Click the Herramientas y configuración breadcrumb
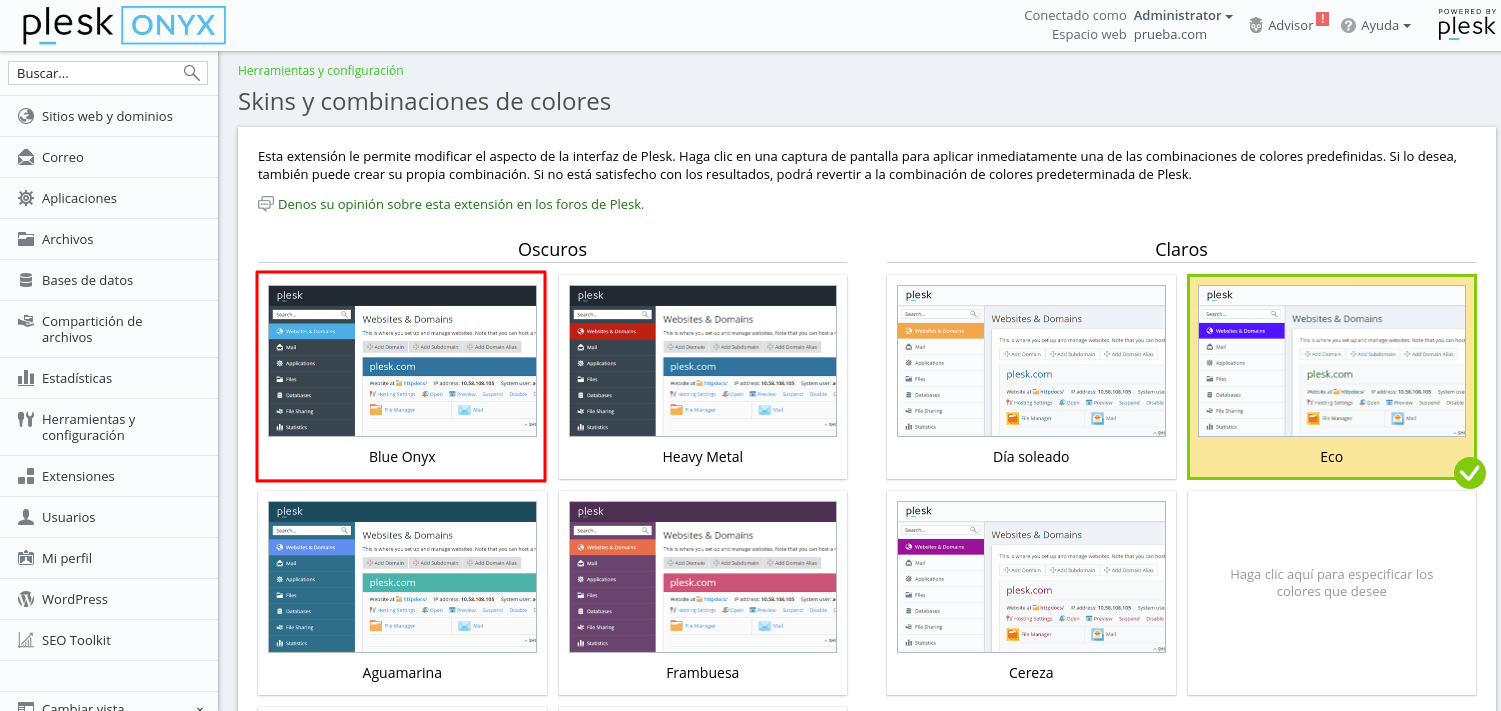Screen dimensions: 1501x711 (320, 71)
